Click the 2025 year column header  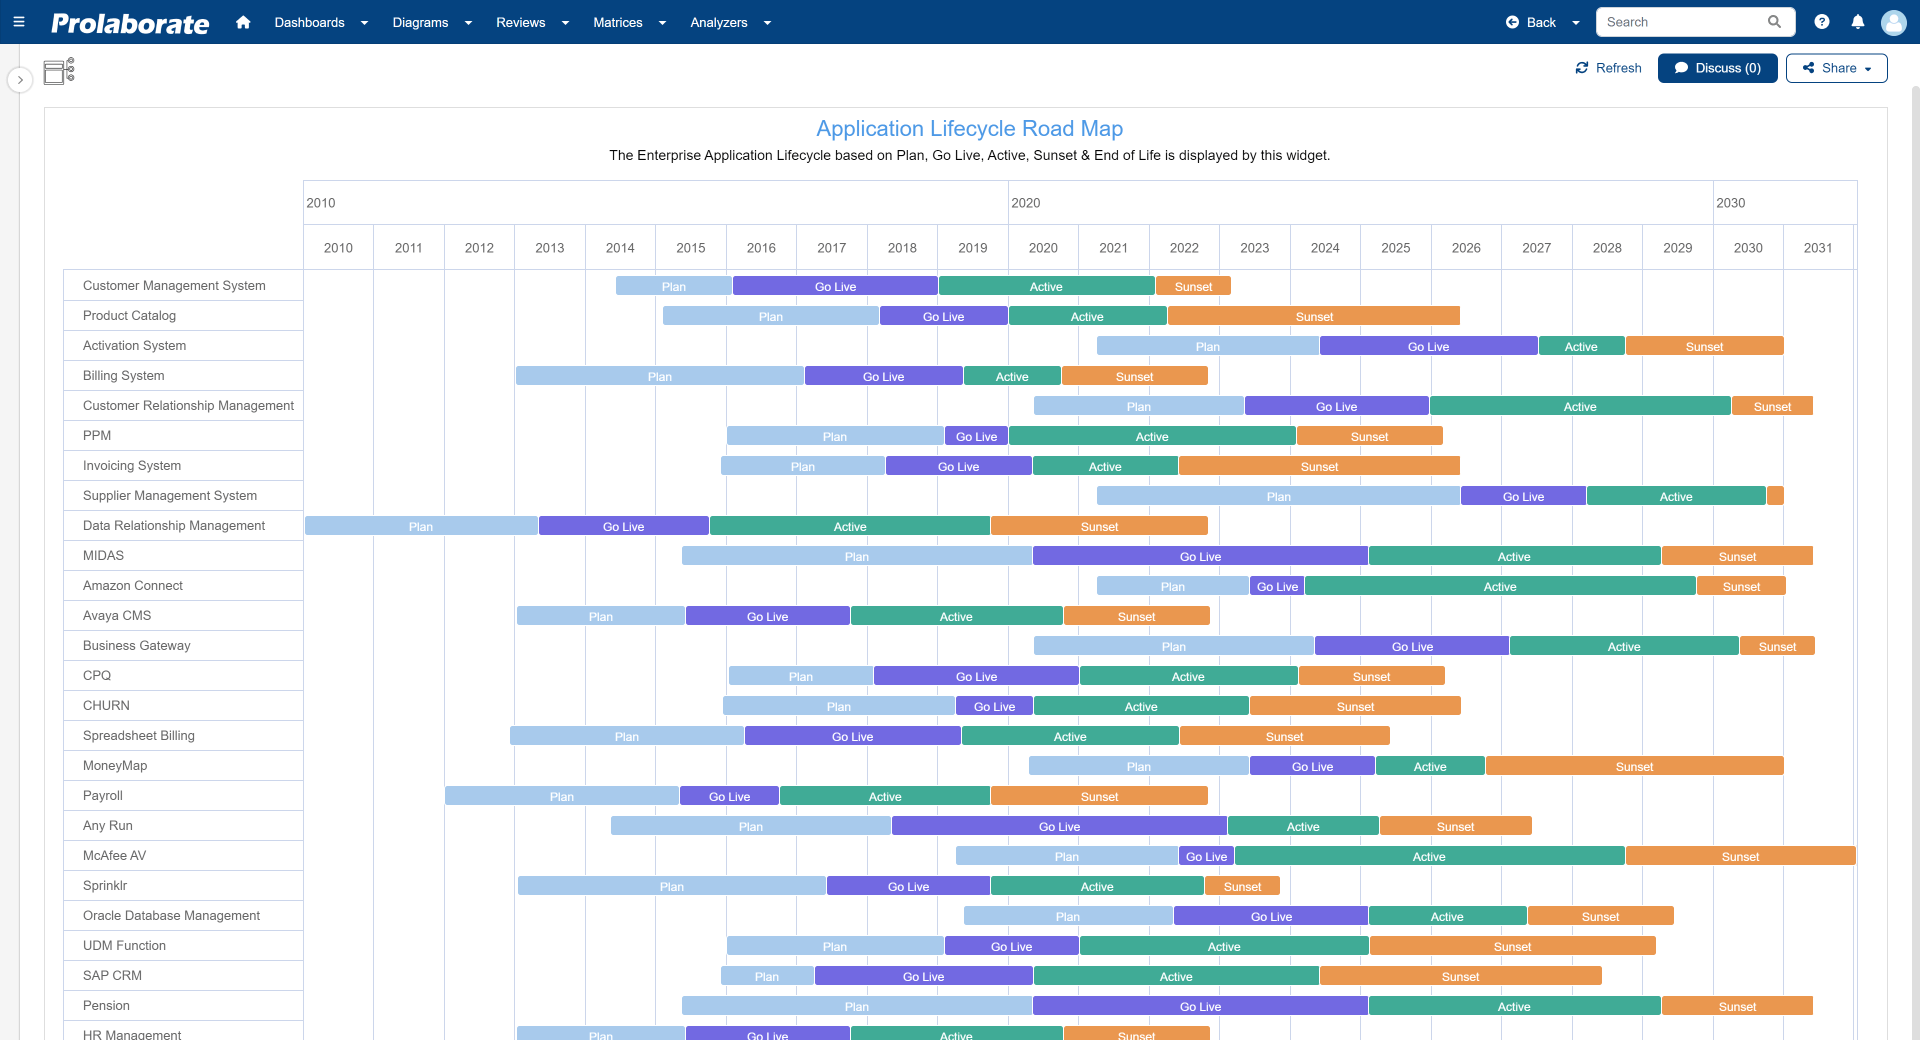(x=1395, y=247)
